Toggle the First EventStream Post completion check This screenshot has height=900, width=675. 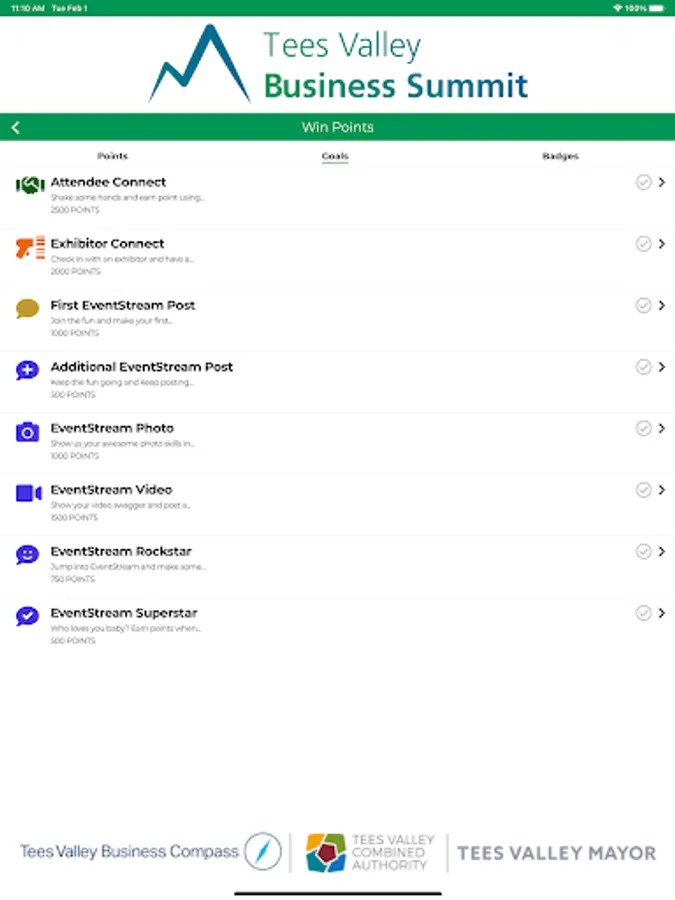point(643,305)
